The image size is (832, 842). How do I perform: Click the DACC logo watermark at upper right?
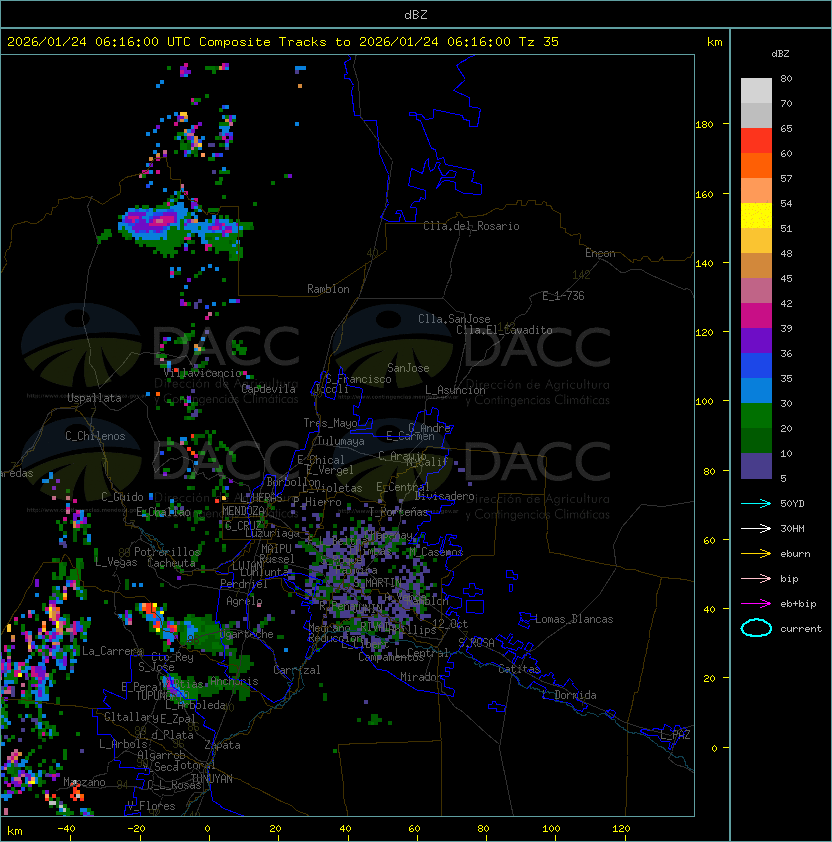pyautogui.click(x=470, y=345)
